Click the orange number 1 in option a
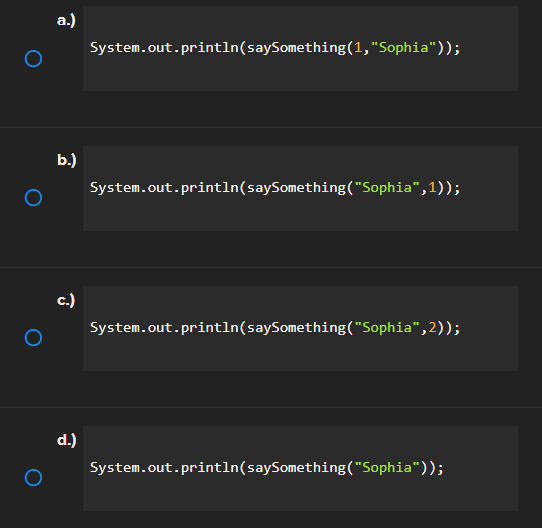The height and width of the screenshot is (528, 542). pos(358,47)
